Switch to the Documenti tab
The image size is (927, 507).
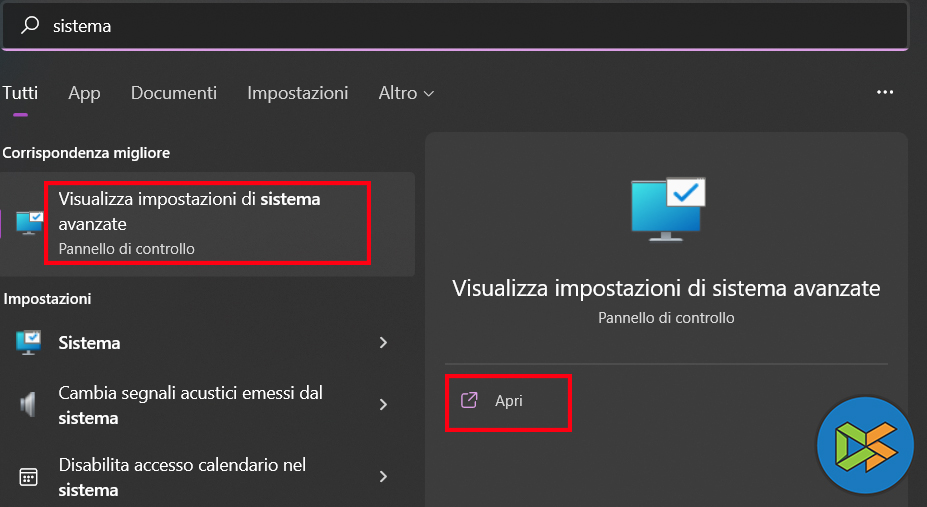[x=173, y=93]
